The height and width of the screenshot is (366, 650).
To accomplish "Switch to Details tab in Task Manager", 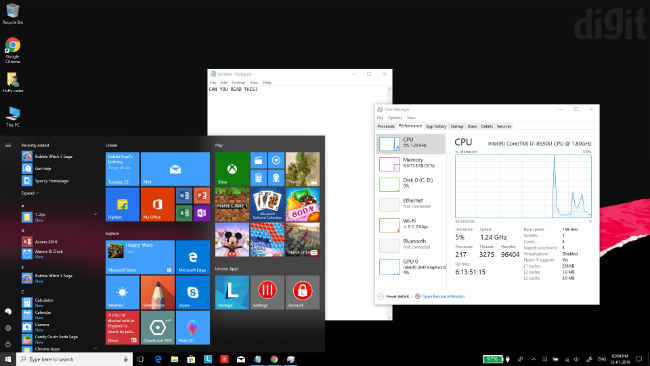I will tap(487, 126).
